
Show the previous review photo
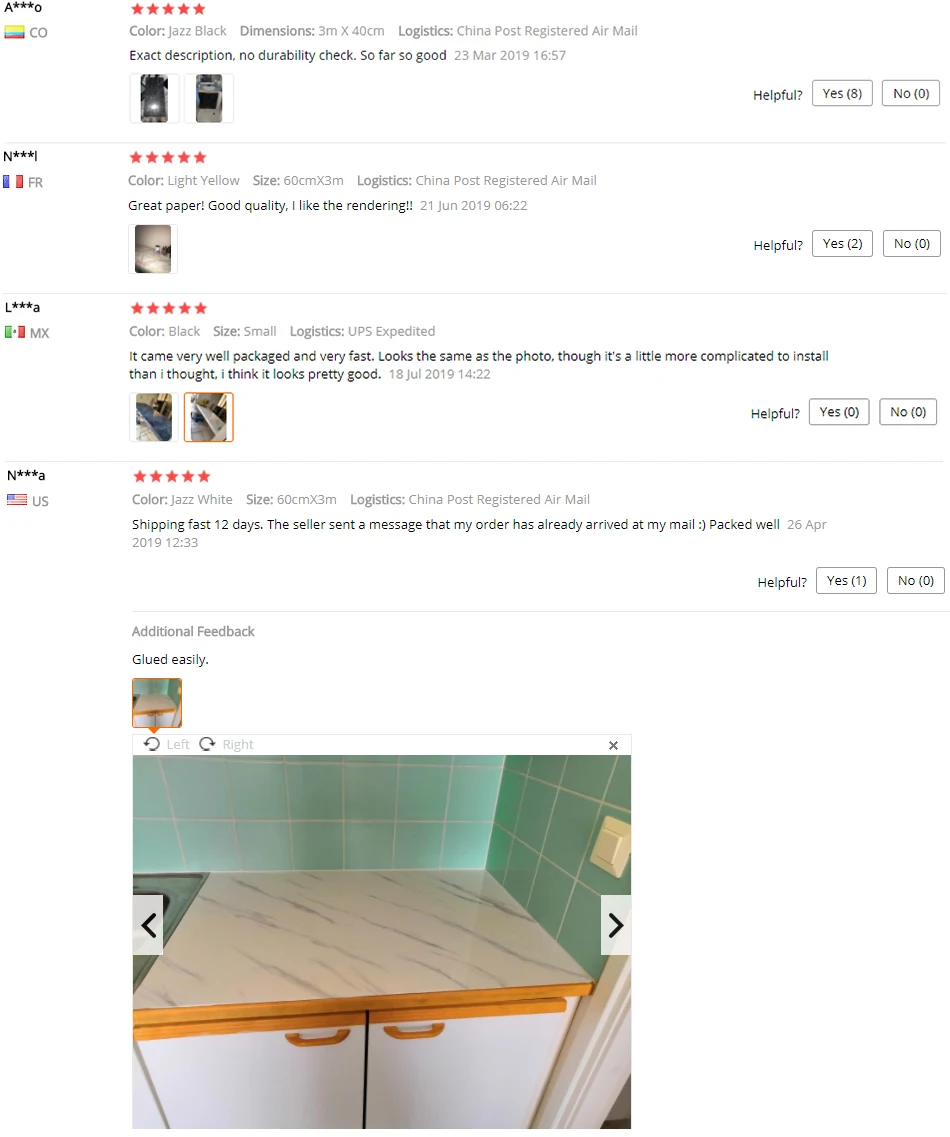click(x=148, y=925)
